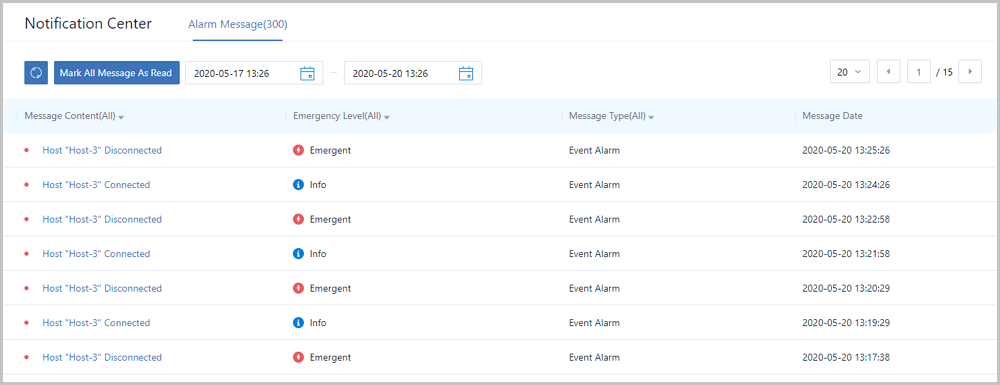Click Mark All Message As Read button
This screenshot has height=385, width=1000.
[x=116, y=73]
